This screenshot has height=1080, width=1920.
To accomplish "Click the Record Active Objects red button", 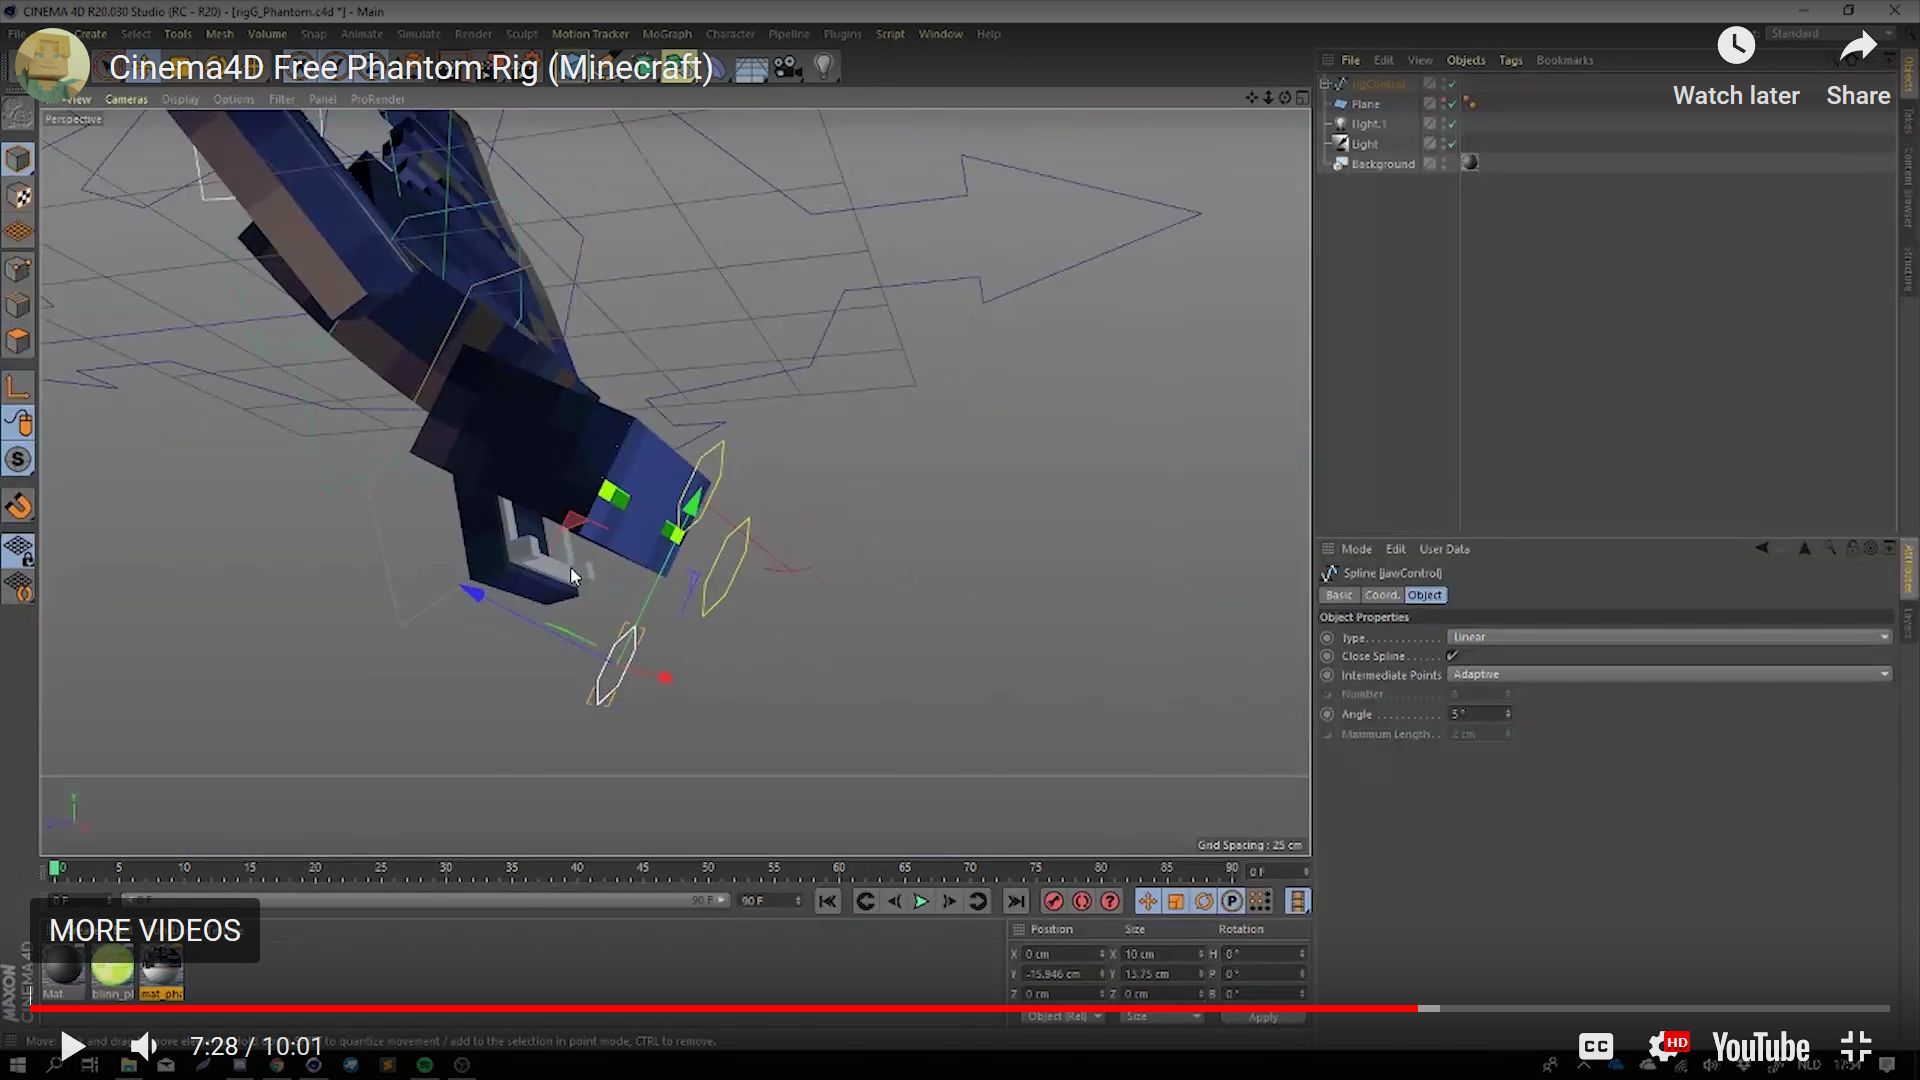I will [x=1053, y=902].
